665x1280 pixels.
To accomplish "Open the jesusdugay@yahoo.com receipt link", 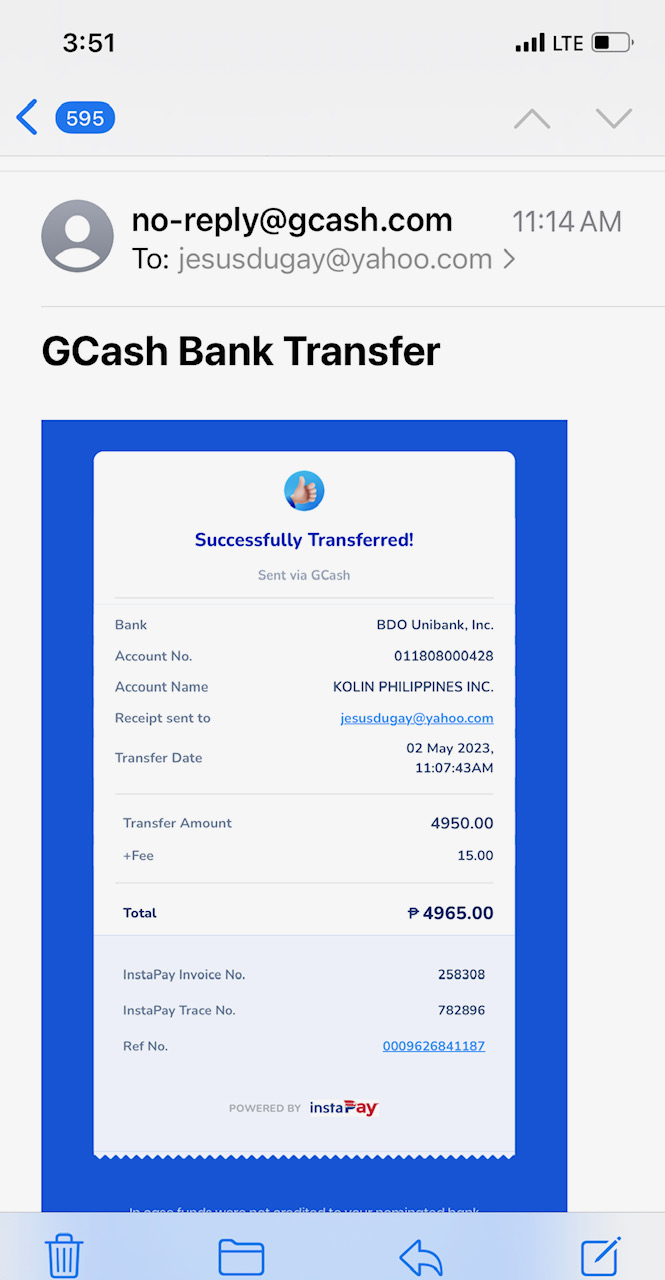I will point(417,718).
